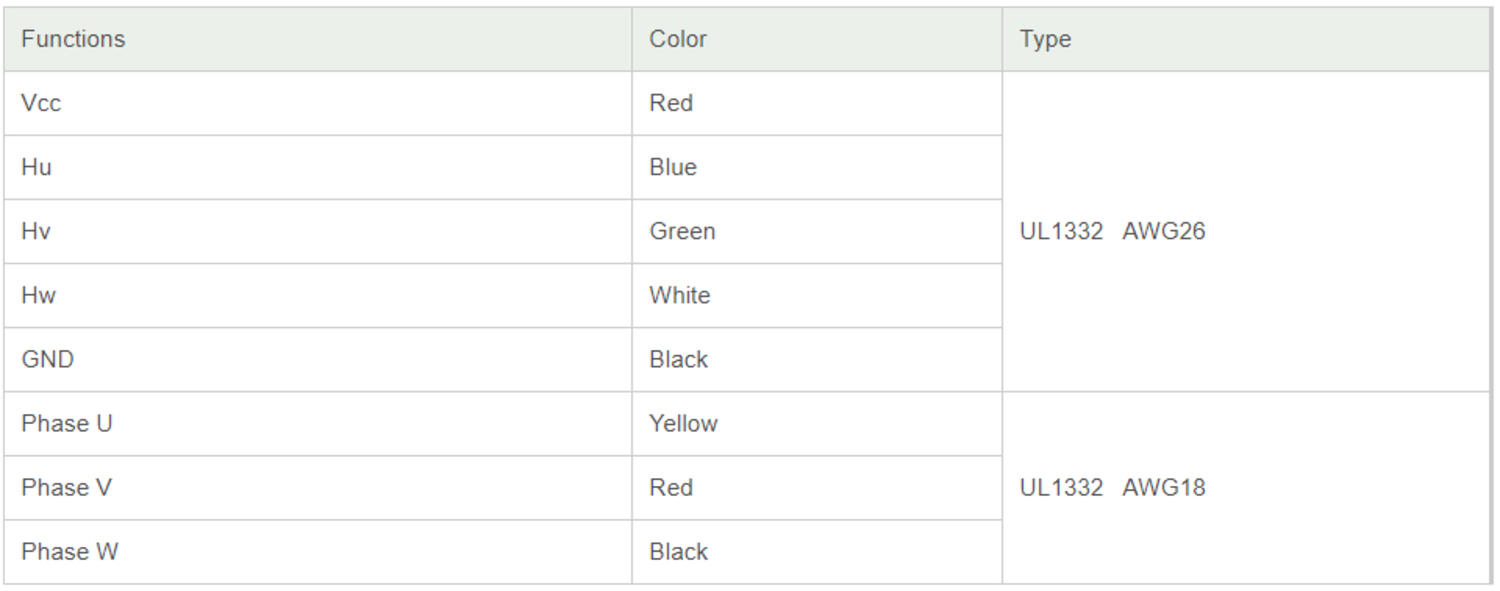This screenshot has width=1500, height=591.
Task: Click the Functions column header
Action: 73,39
